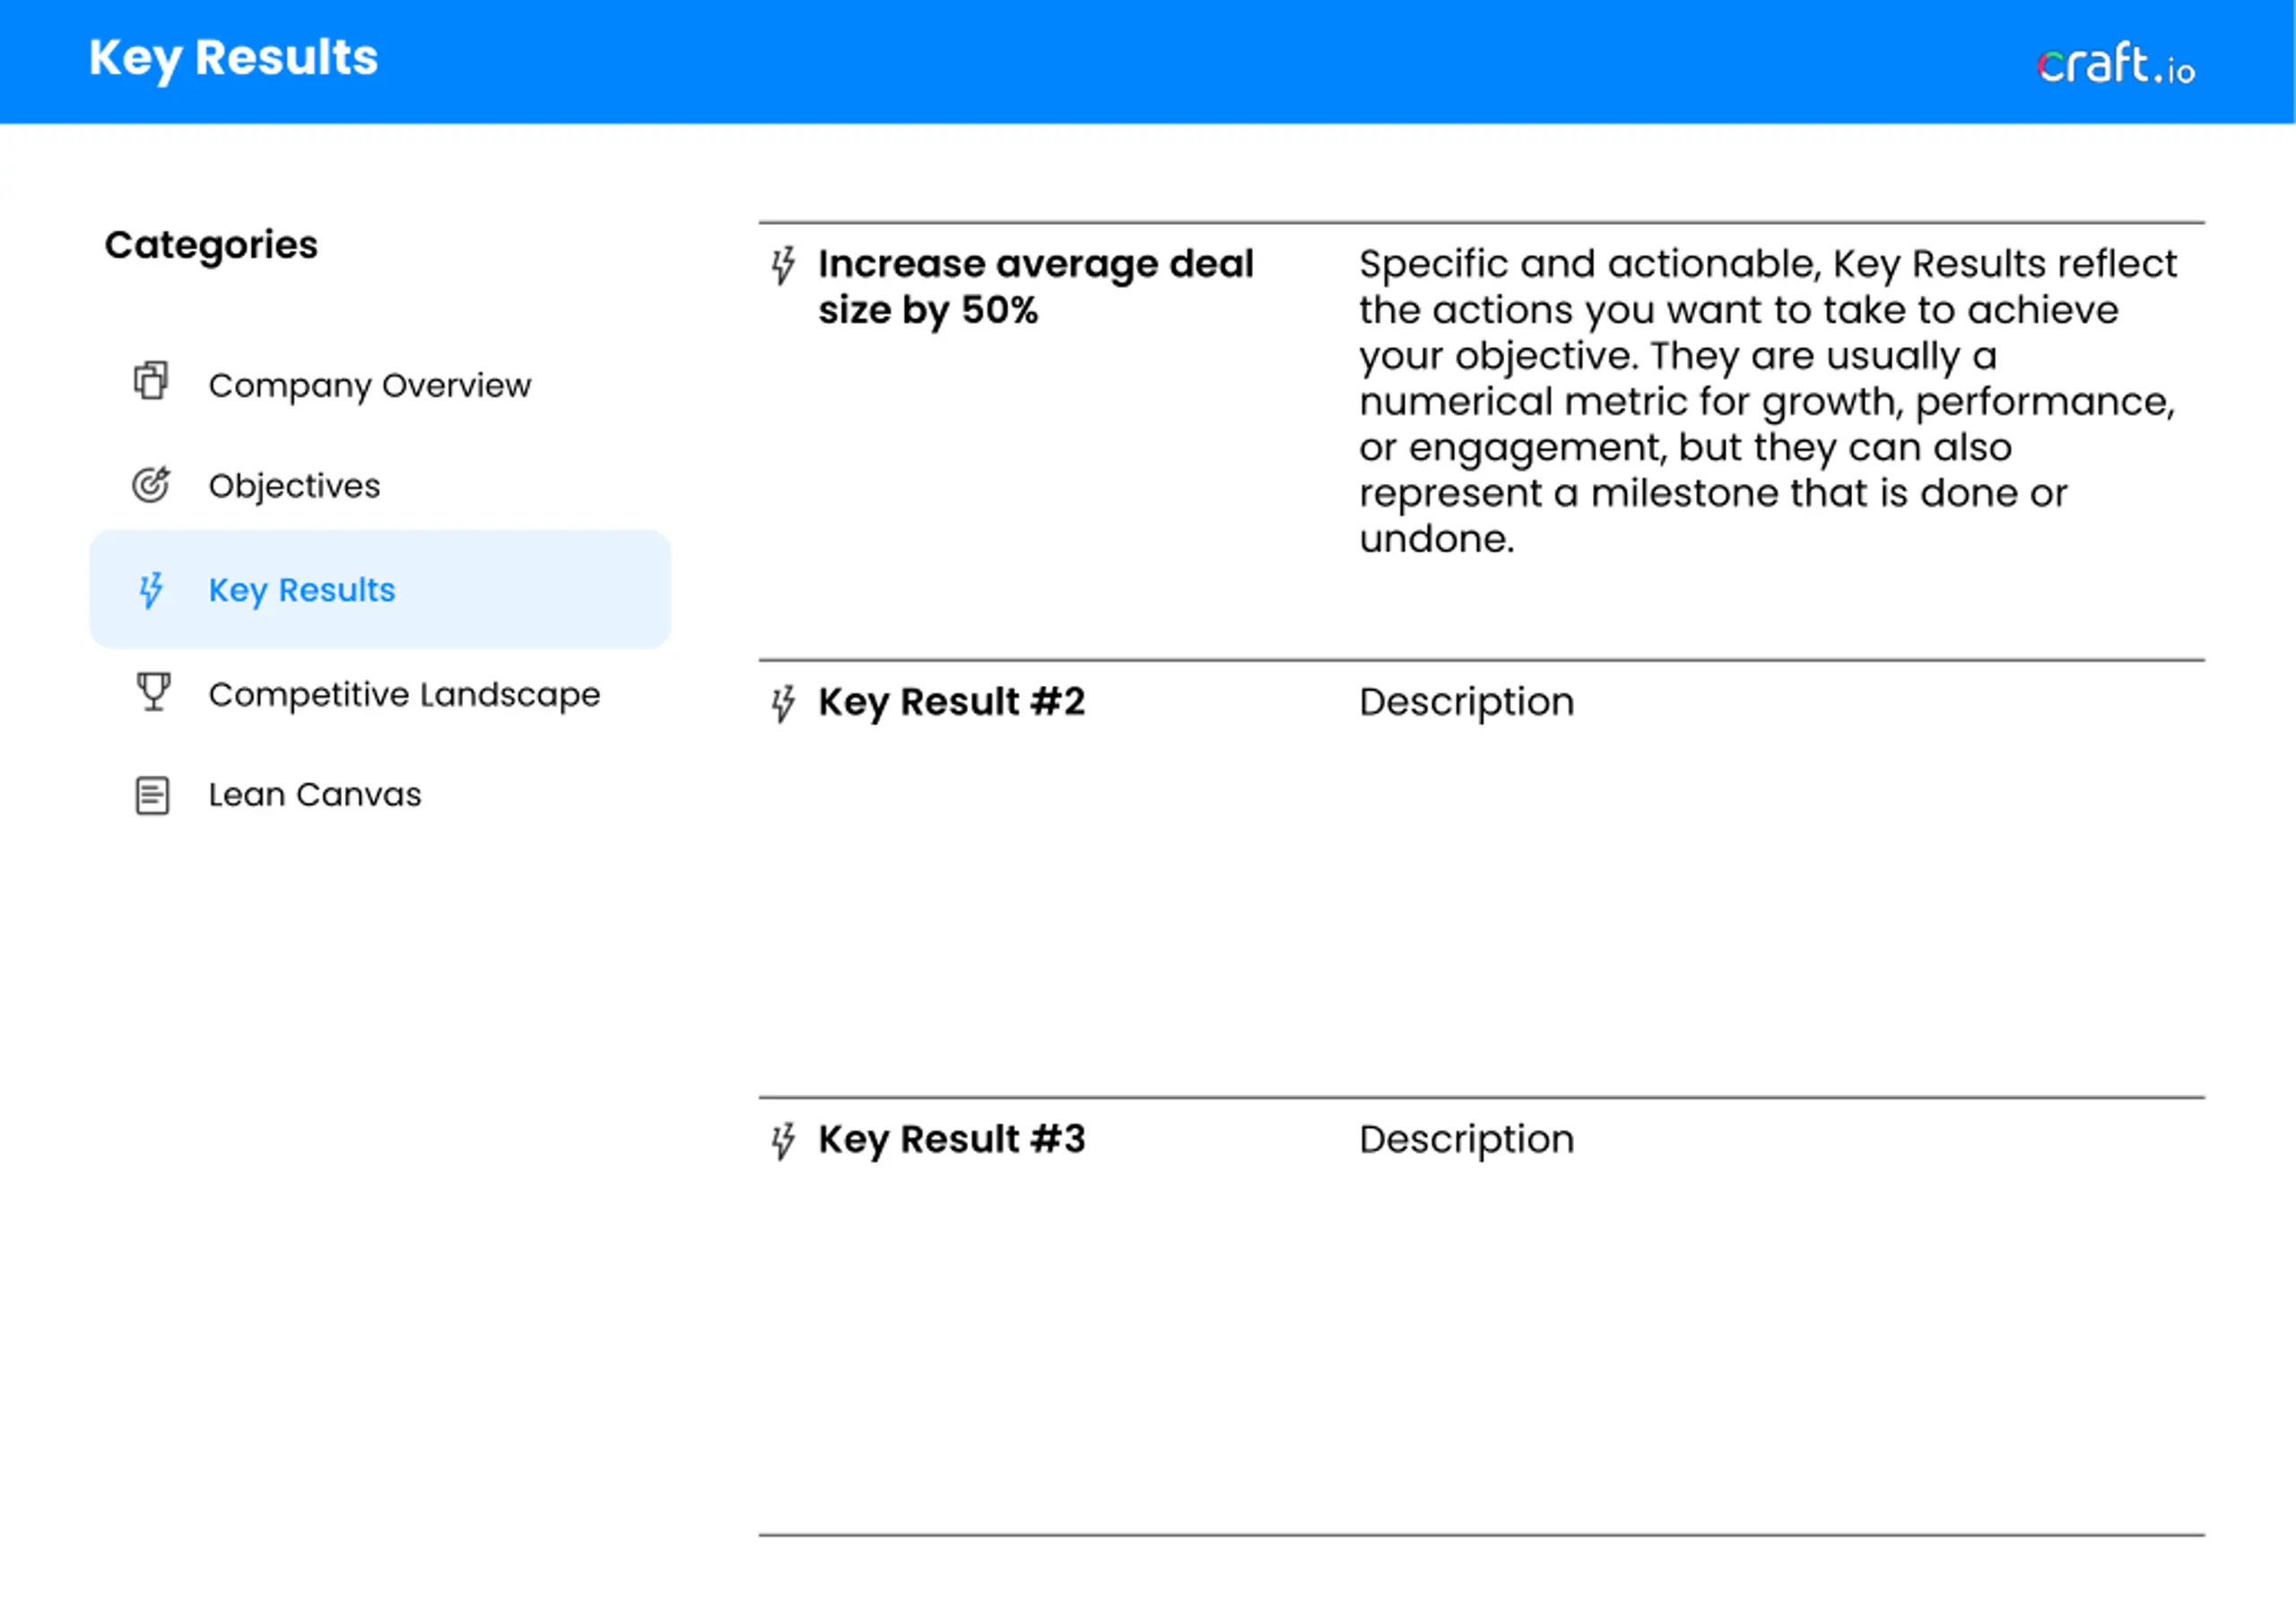The image size is (2296, 1622).
Task: Go to Lean Canvas category
Action: (x=315, y=795)
